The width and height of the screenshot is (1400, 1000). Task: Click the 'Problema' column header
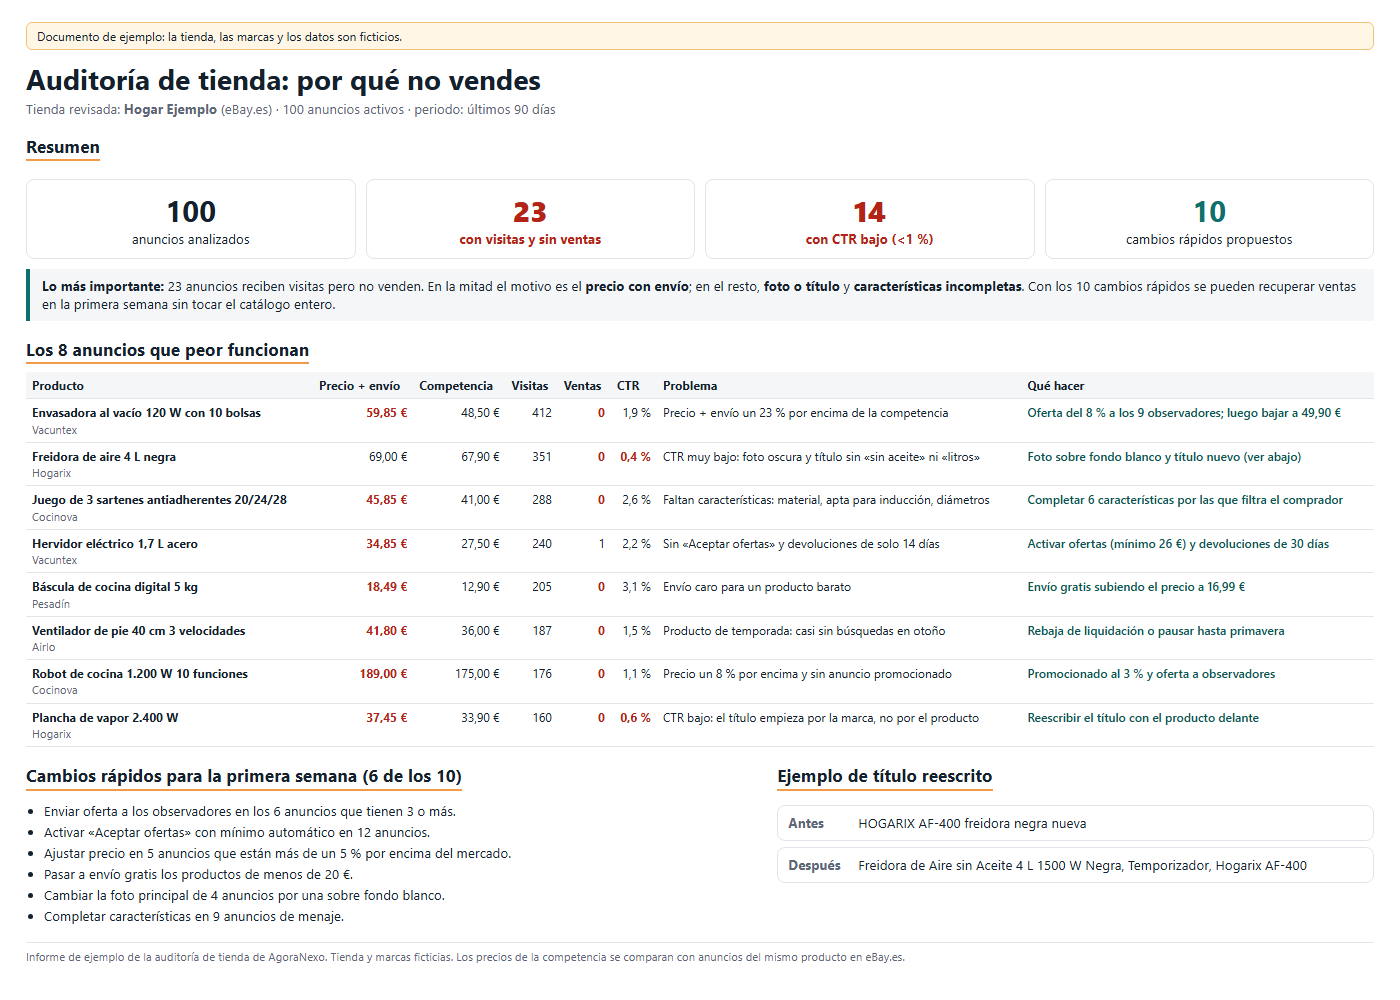[x=690, y=386]
